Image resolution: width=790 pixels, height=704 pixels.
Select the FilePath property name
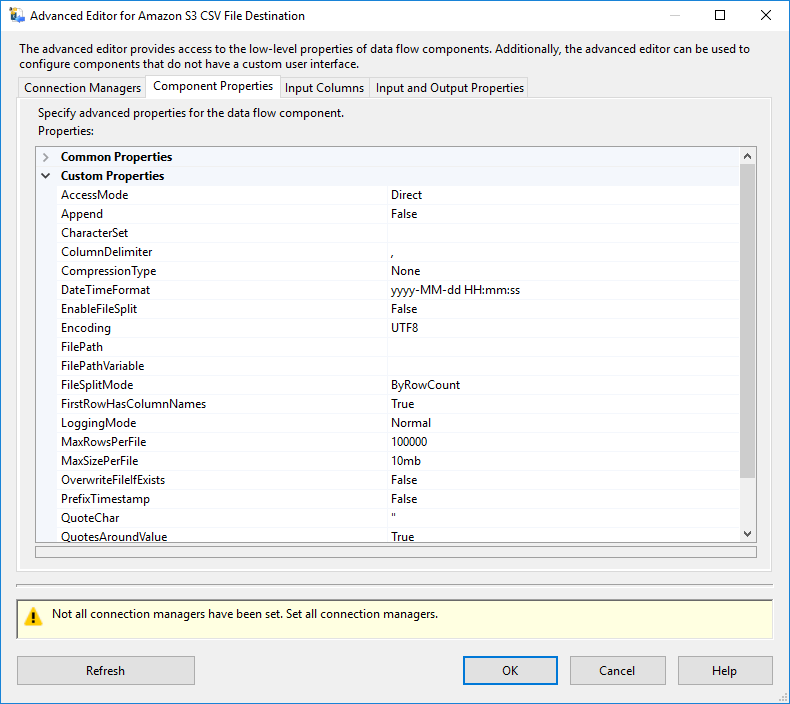(82, 347)
